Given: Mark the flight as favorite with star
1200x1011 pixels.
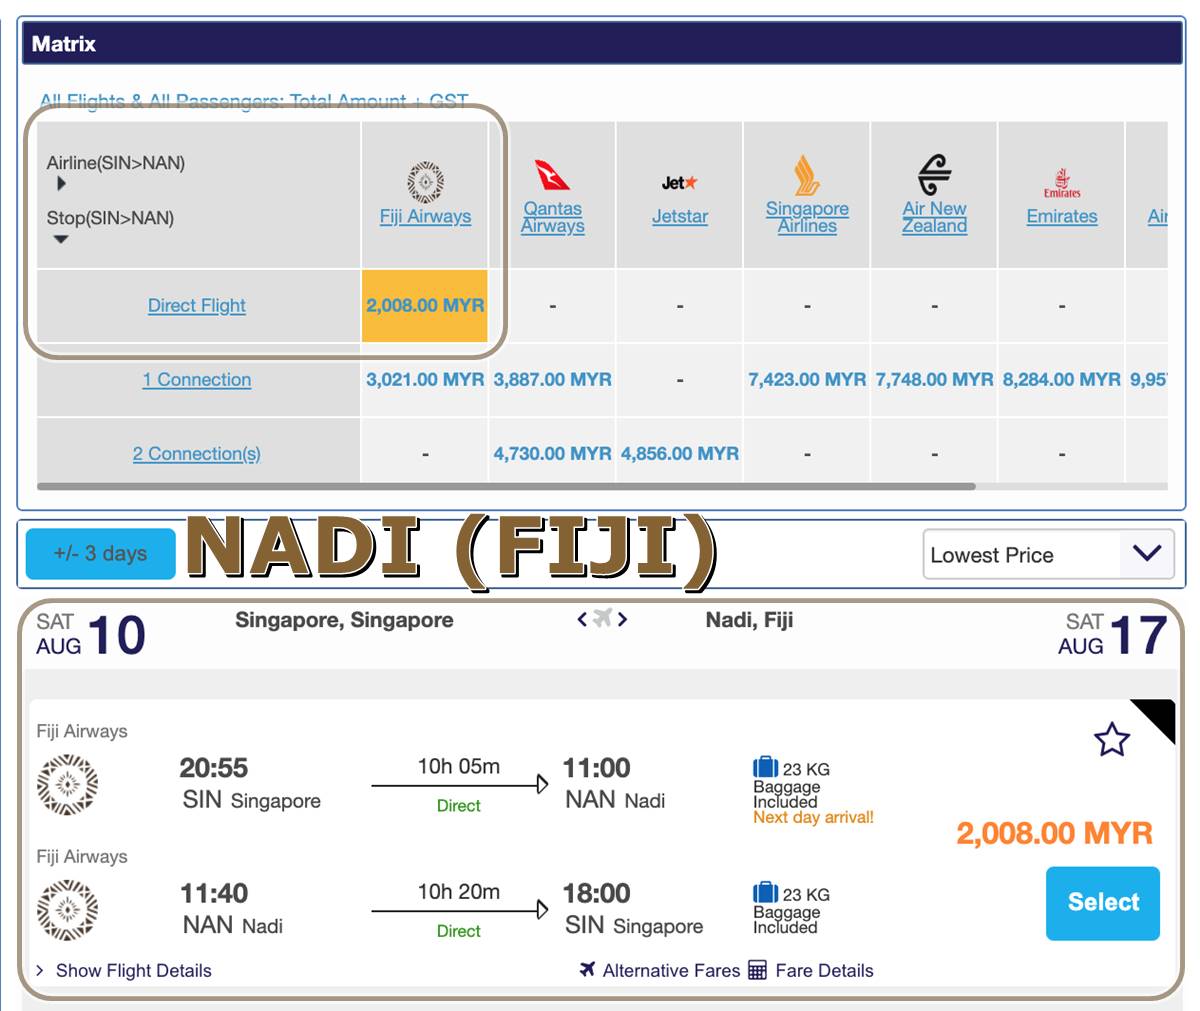Looking at the screenshot, I should click(x=1111, y=740).
